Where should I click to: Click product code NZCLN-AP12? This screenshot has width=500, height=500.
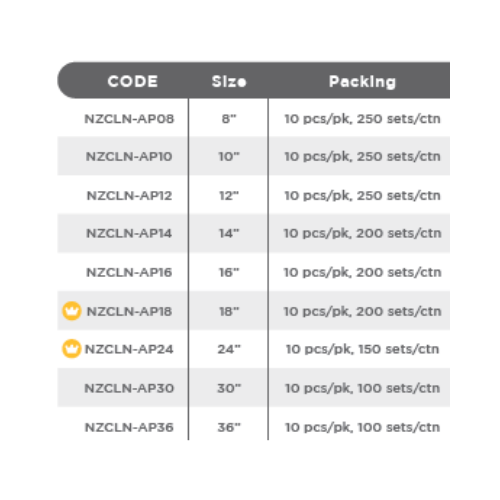pos(129,195)
